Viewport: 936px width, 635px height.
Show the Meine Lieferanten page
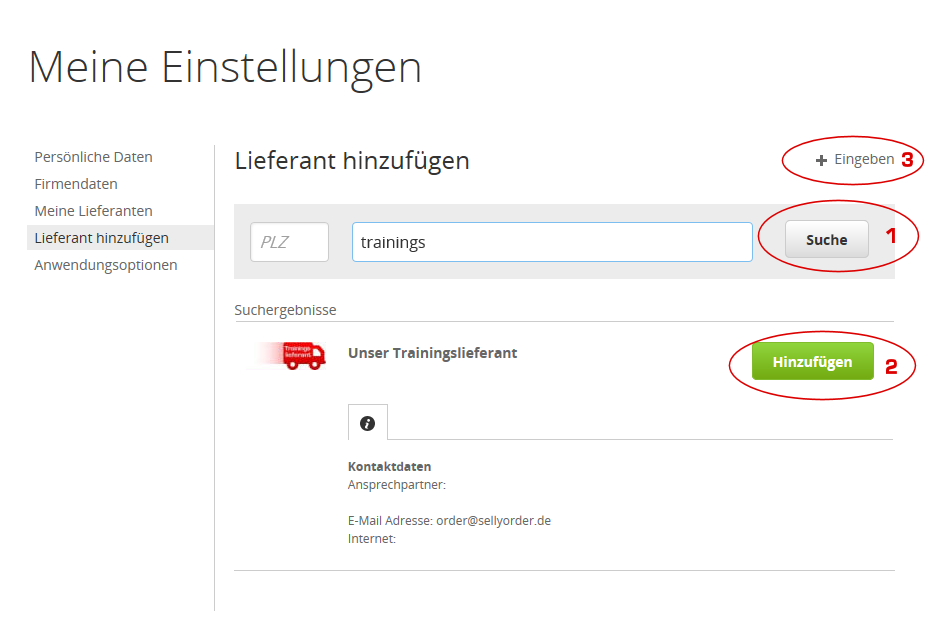coord(93,211)
